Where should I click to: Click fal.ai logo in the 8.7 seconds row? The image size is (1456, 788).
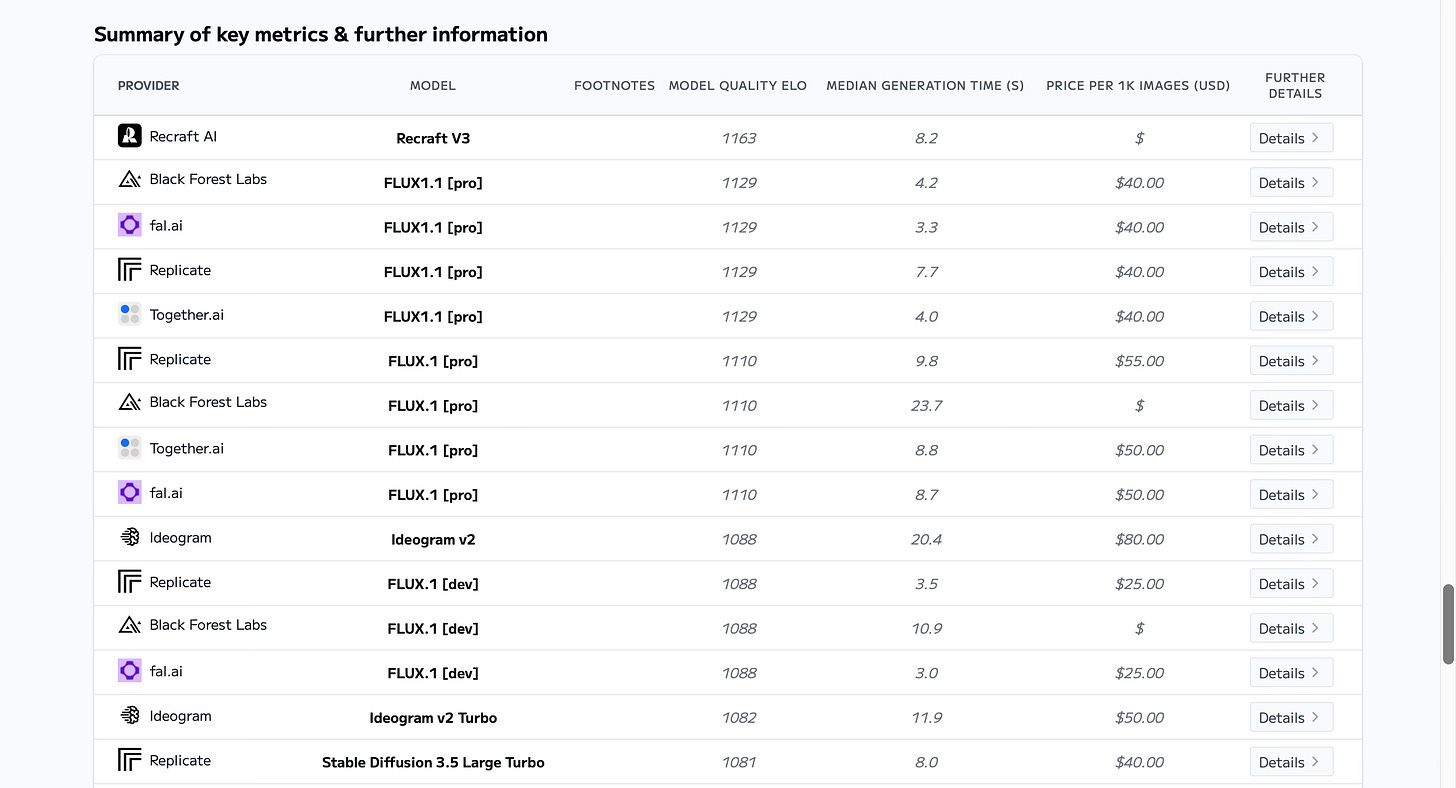[x=129, y=492]
